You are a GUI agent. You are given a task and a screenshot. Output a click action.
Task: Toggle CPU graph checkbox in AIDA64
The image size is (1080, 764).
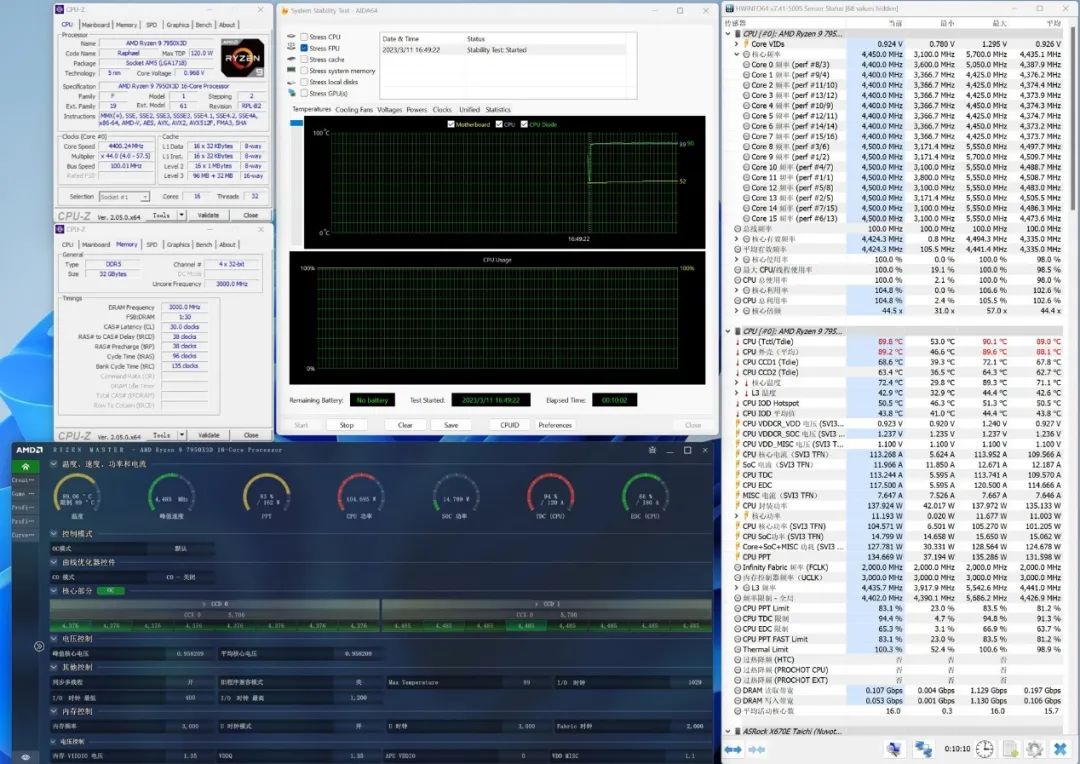(x=499, y=125)
